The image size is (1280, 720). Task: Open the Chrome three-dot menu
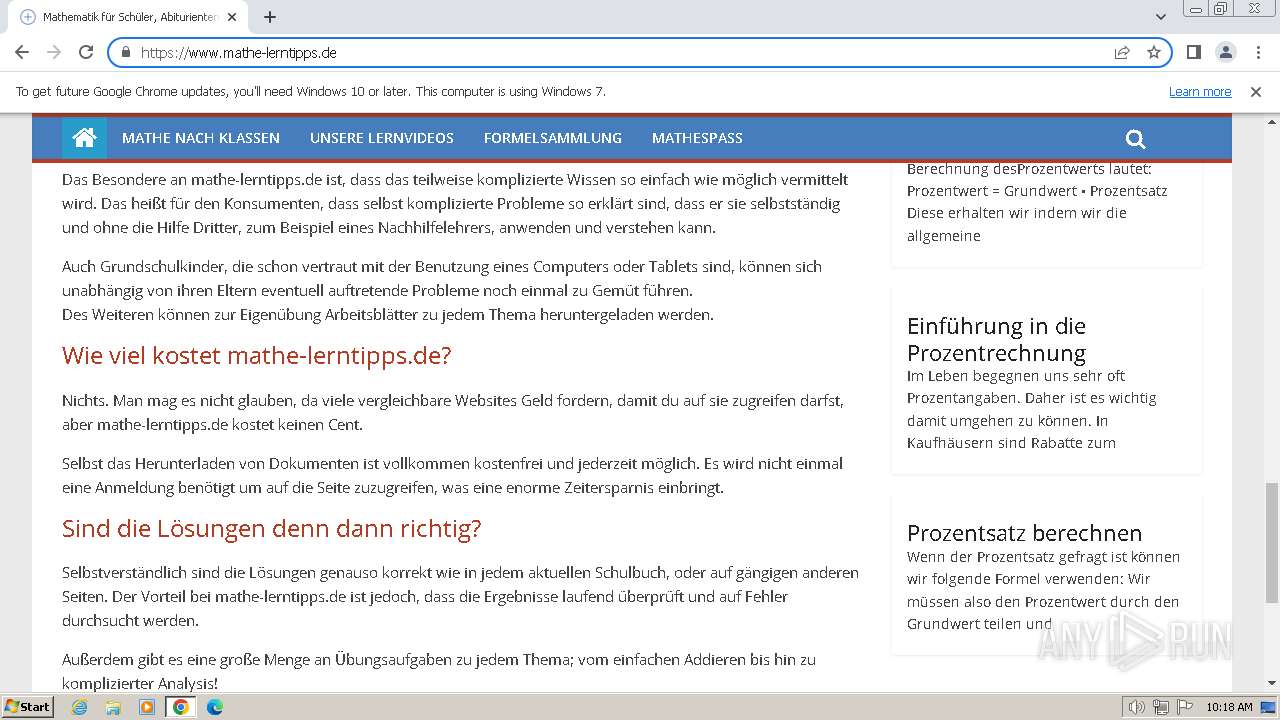(x=1258, y=52)
